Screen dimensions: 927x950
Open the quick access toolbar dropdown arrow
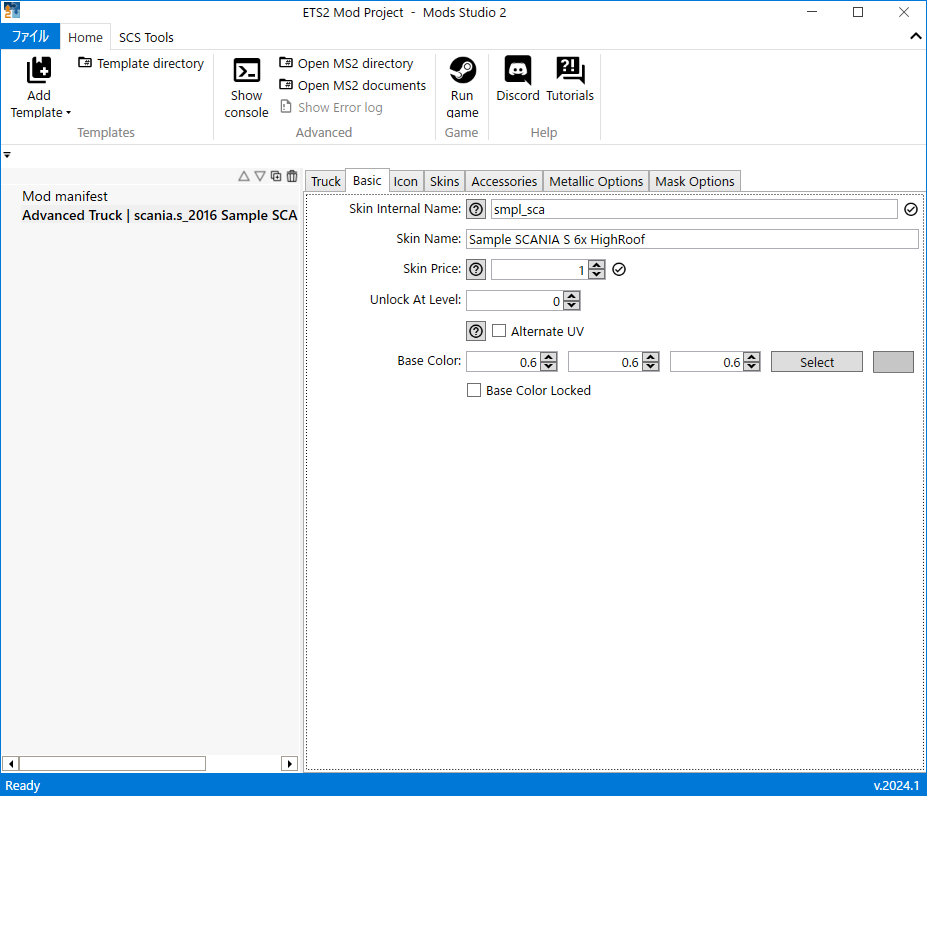(7, 155)
